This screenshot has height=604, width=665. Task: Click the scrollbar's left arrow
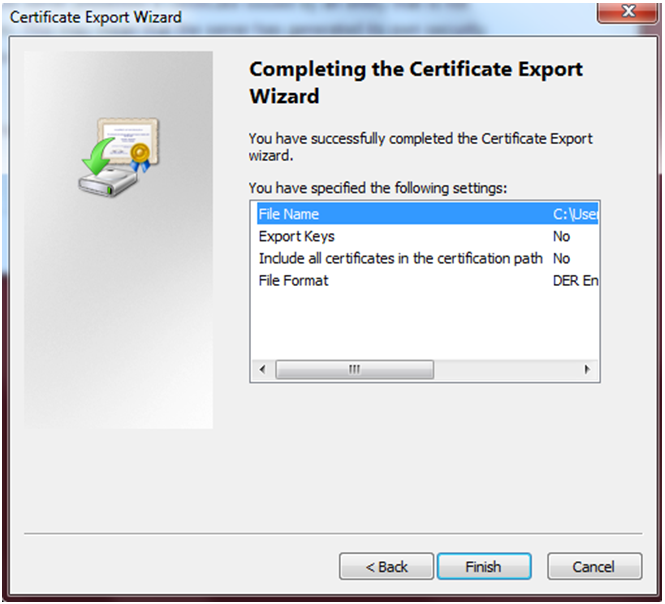tap(263, 369)
